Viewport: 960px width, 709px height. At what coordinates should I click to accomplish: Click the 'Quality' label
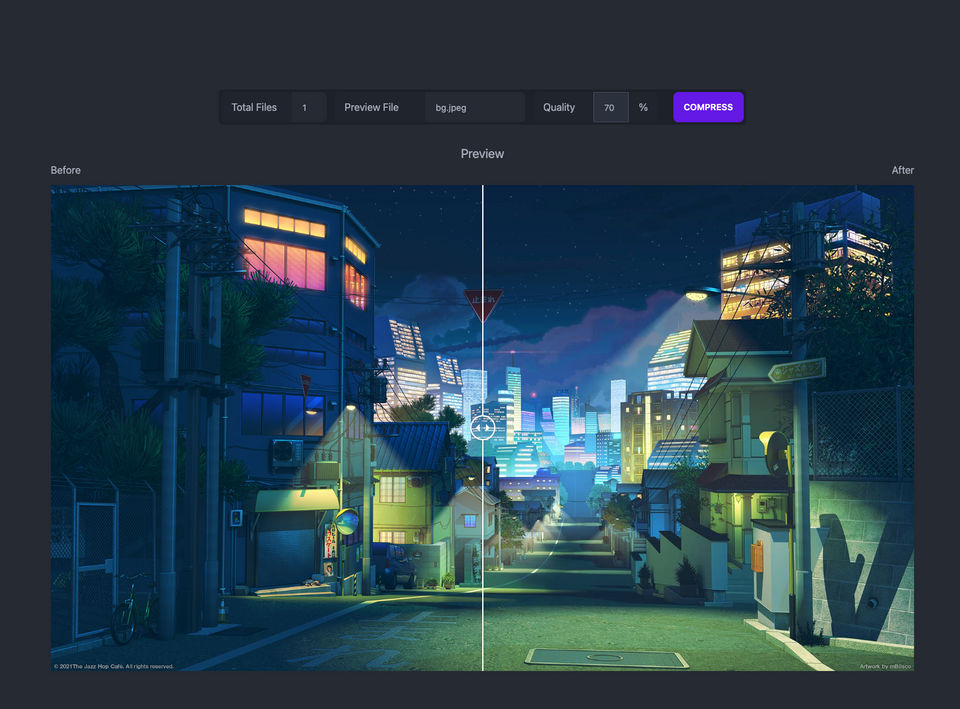[x=559, y=107]
